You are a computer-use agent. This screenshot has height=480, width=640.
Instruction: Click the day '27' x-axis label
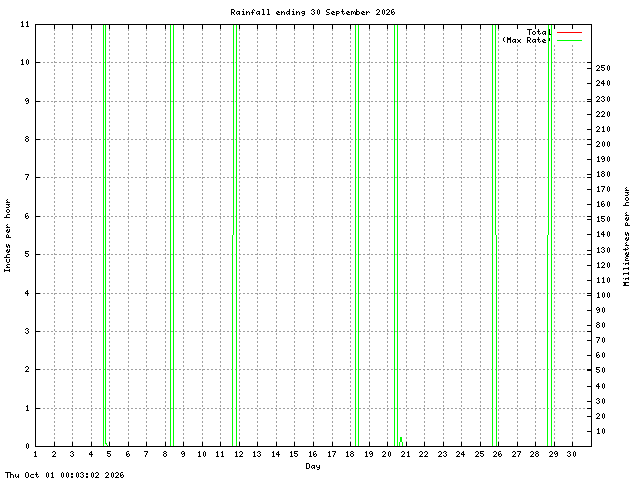(x=517, y=454)
